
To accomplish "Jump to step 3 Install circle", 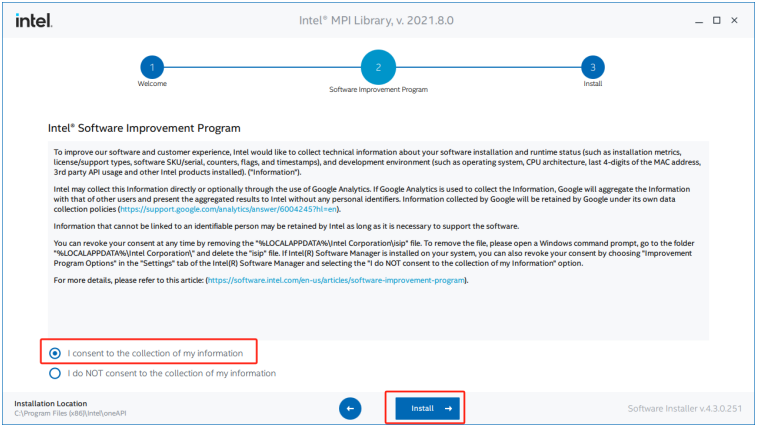I will tap(592, 67).
